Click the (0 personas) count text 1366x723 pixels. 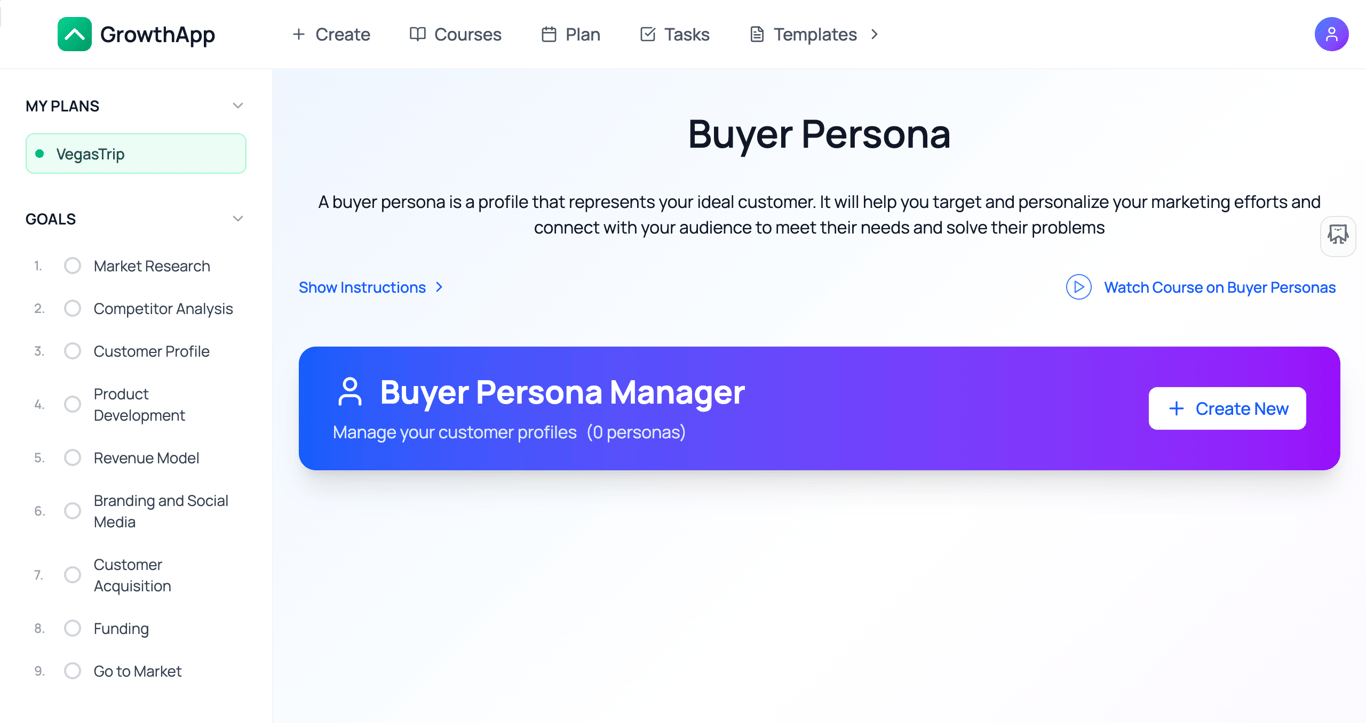click(636, 432)
